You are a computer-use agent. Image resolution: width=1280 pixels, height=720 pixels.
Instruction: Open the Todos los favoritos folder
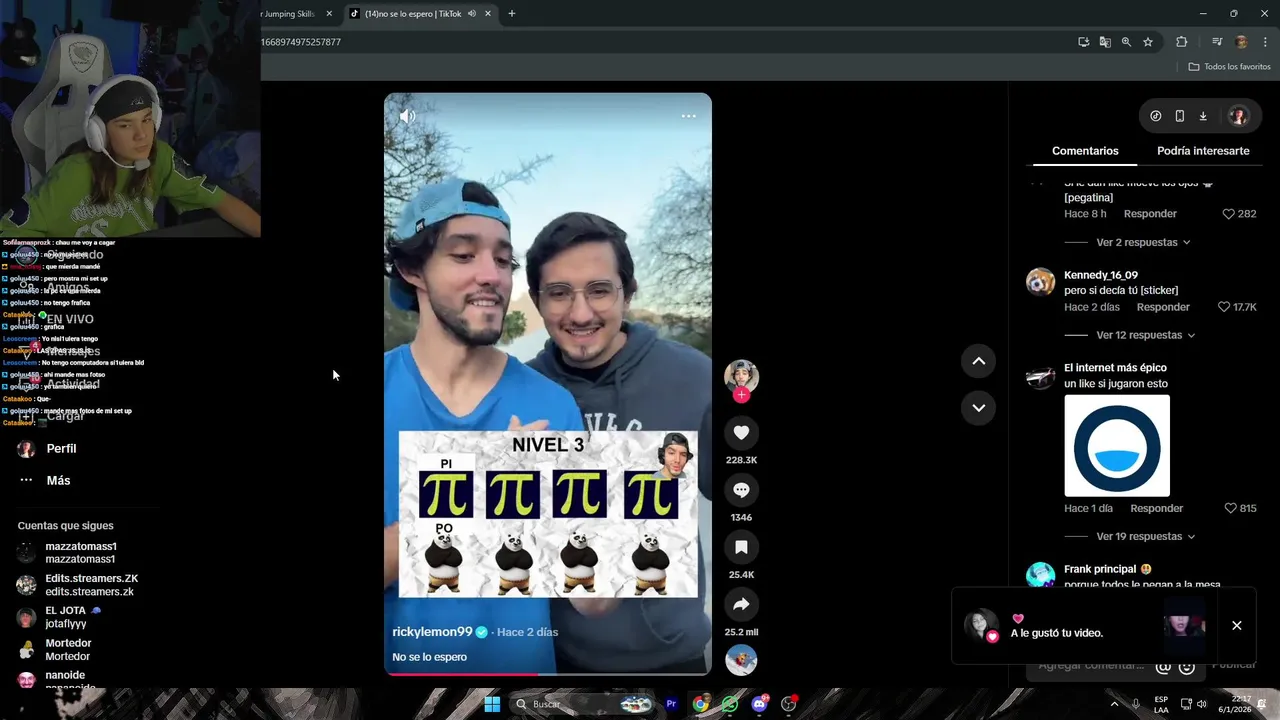[1229, 67]
